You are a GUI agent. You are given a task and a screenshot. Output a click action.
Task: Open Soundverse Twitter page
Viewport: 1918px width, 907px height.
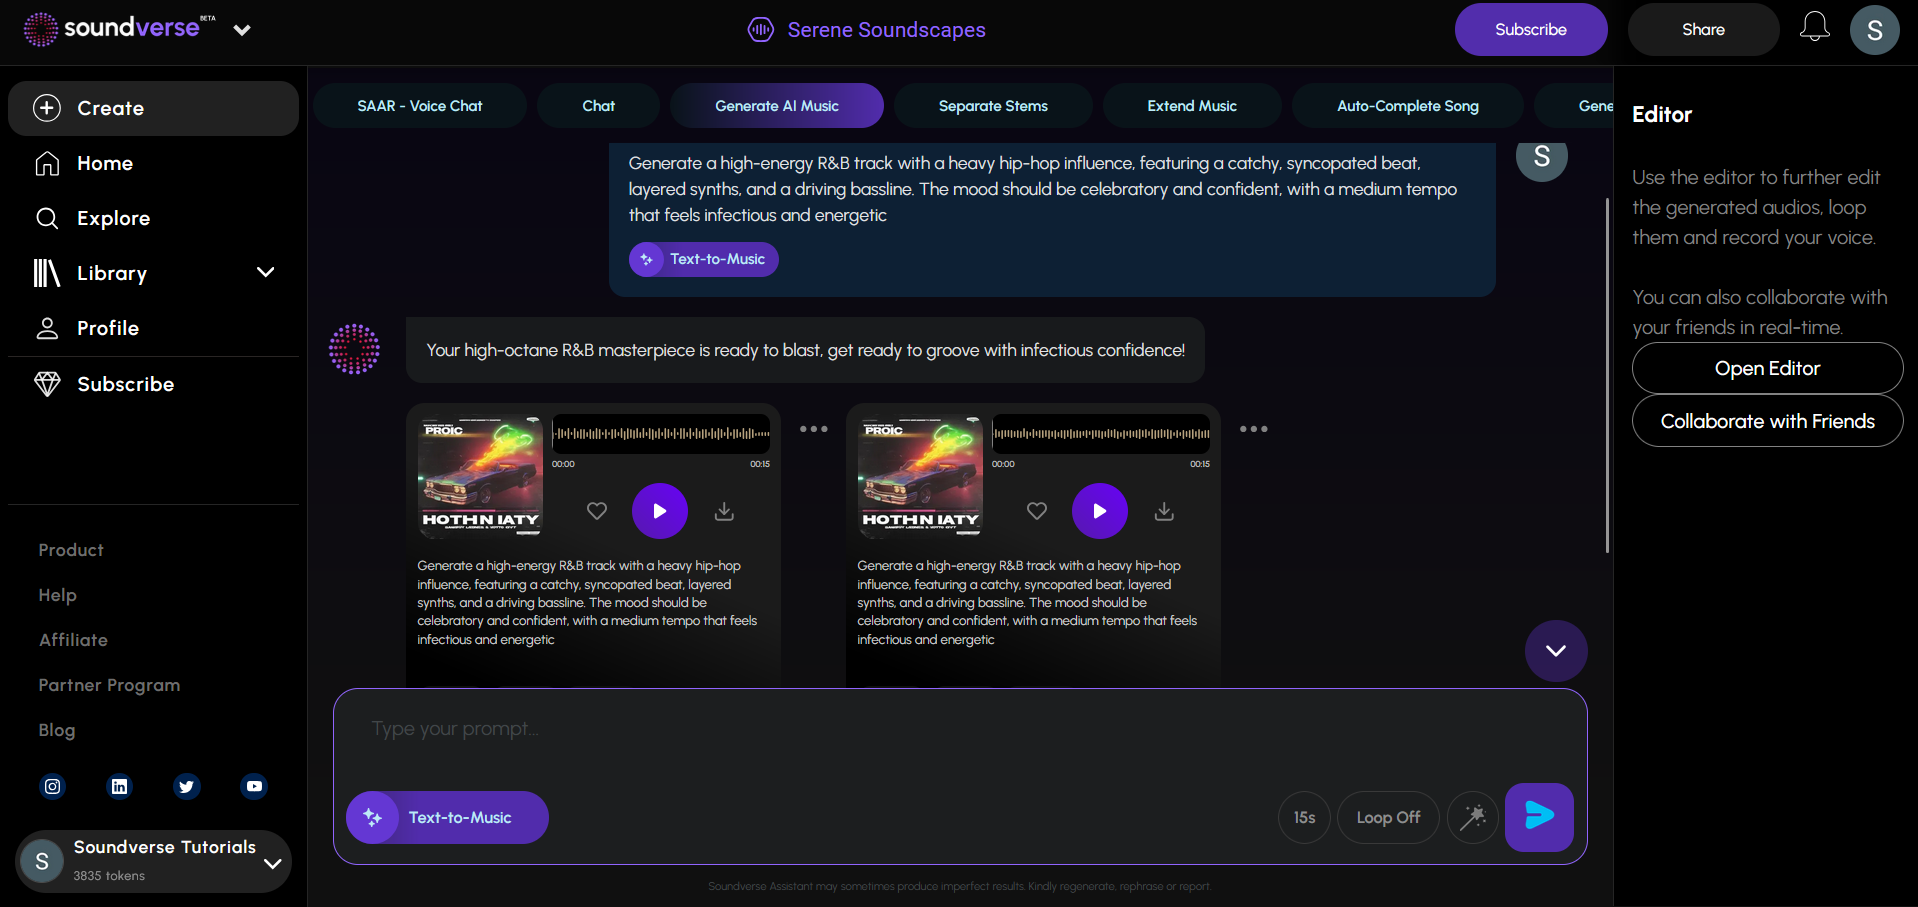[x=186, y=786]
